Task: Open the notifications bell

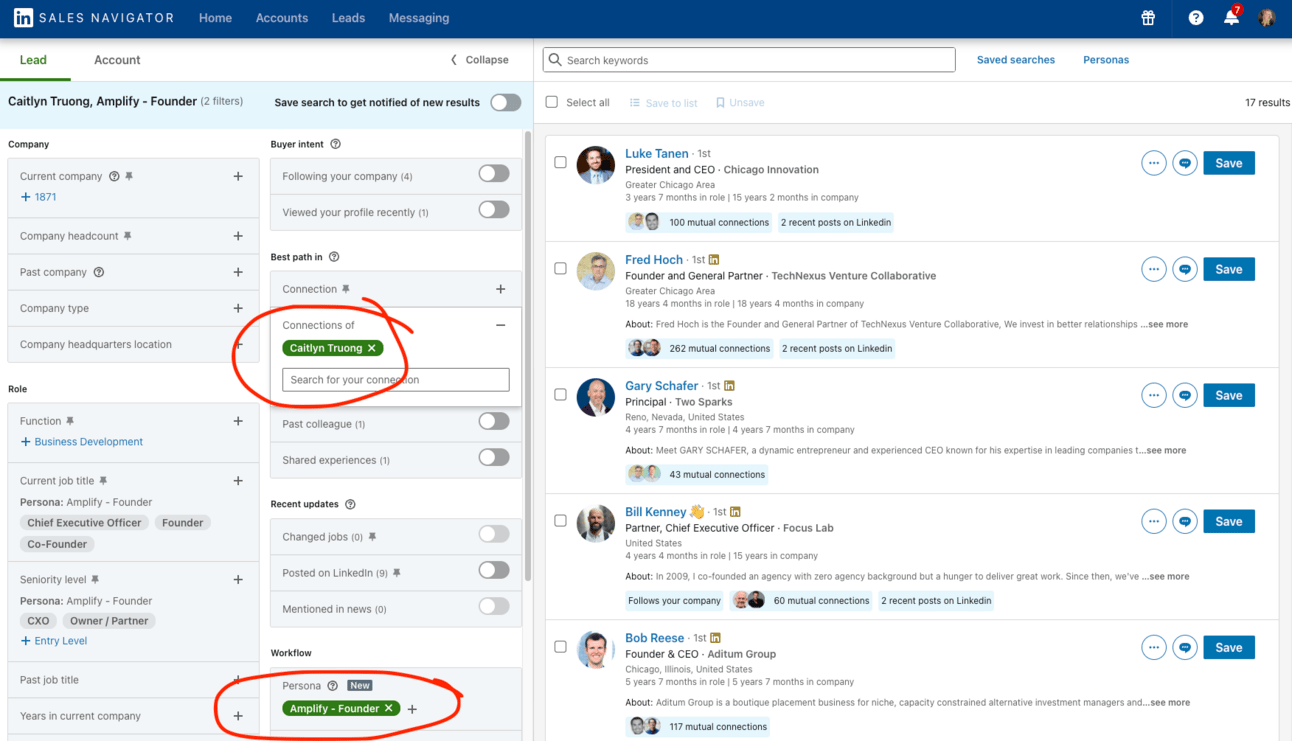Action: pos(1231,18)
